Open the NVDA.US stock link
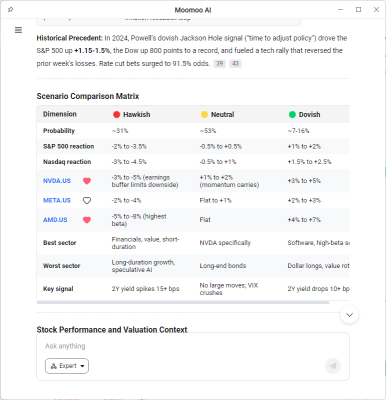The width and height of the screenshot is (386, 400). pyautogui.click(x=57, y=181)
